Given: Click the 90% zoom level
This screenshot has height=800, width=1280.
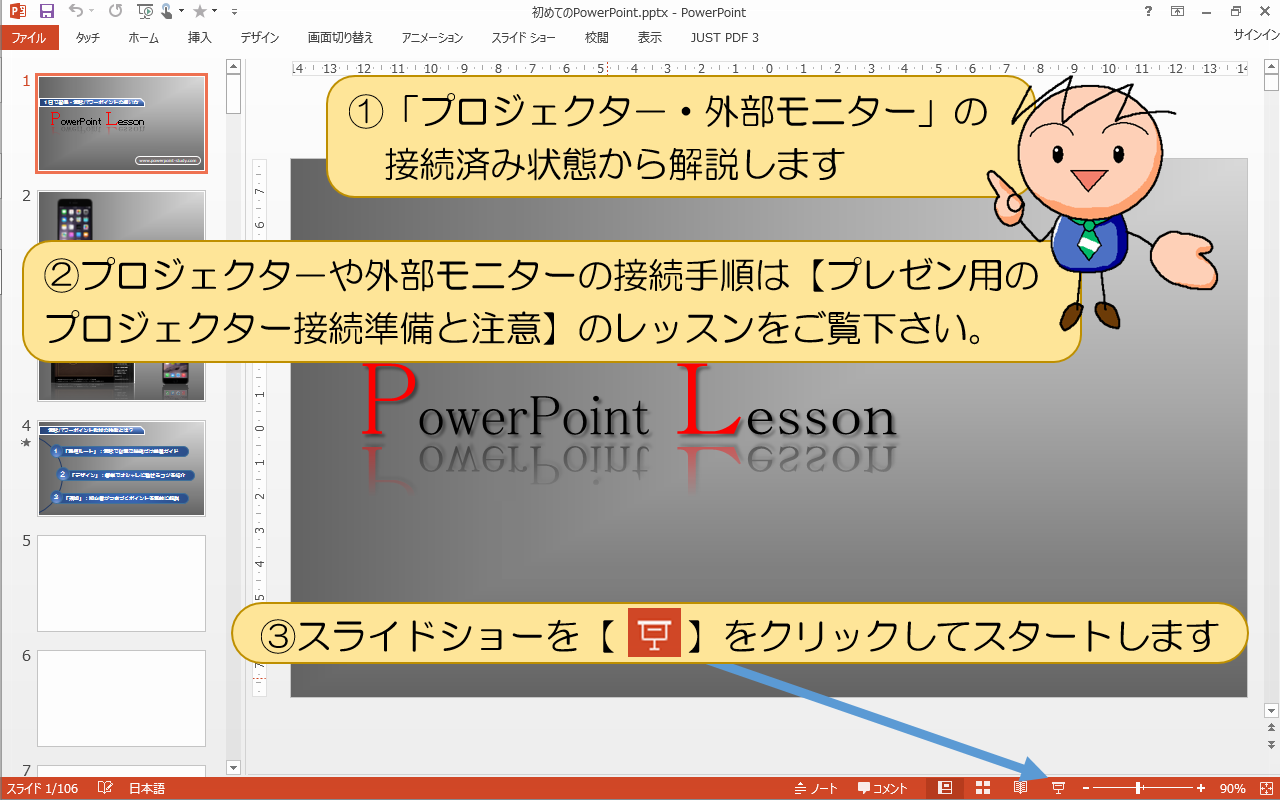Looking at the screenshot, I should click(x=1232, y=789).
